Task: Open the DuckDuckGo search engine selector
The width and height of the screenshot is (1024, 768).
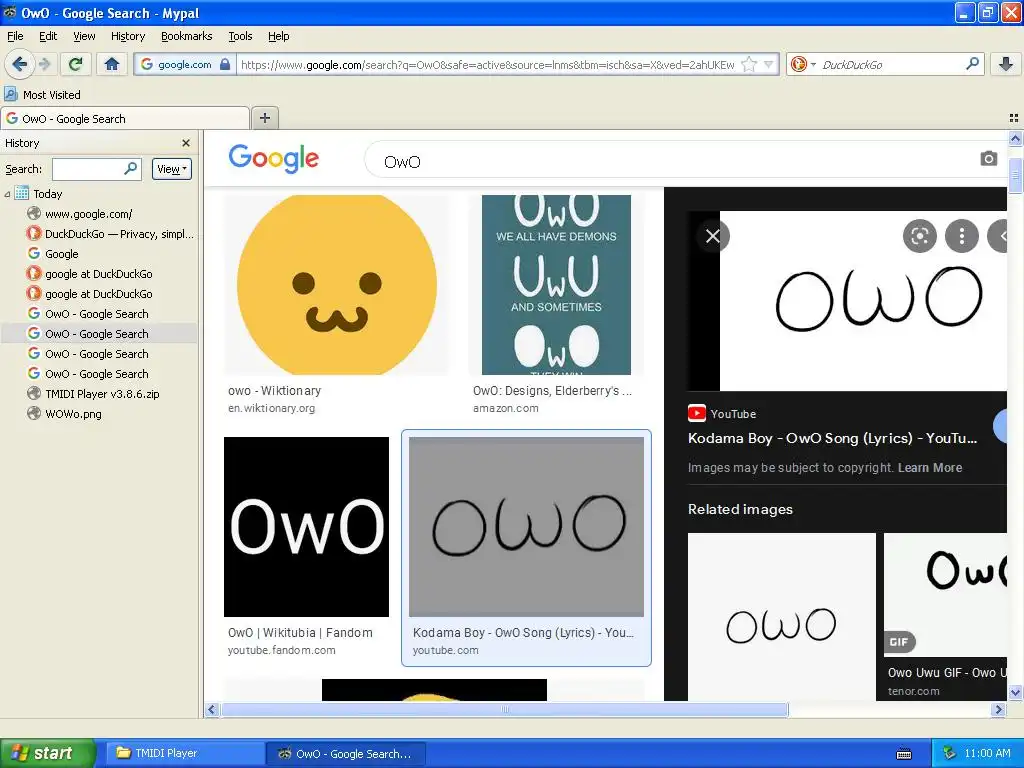Action: coord(803,65)
